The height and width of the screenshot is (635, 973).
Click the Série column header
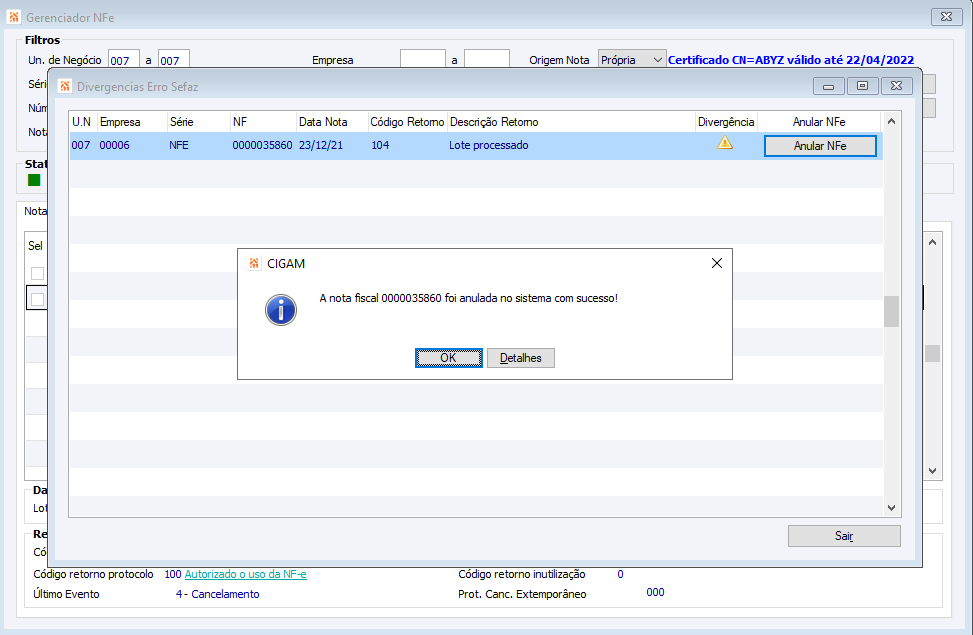[199, 122]
